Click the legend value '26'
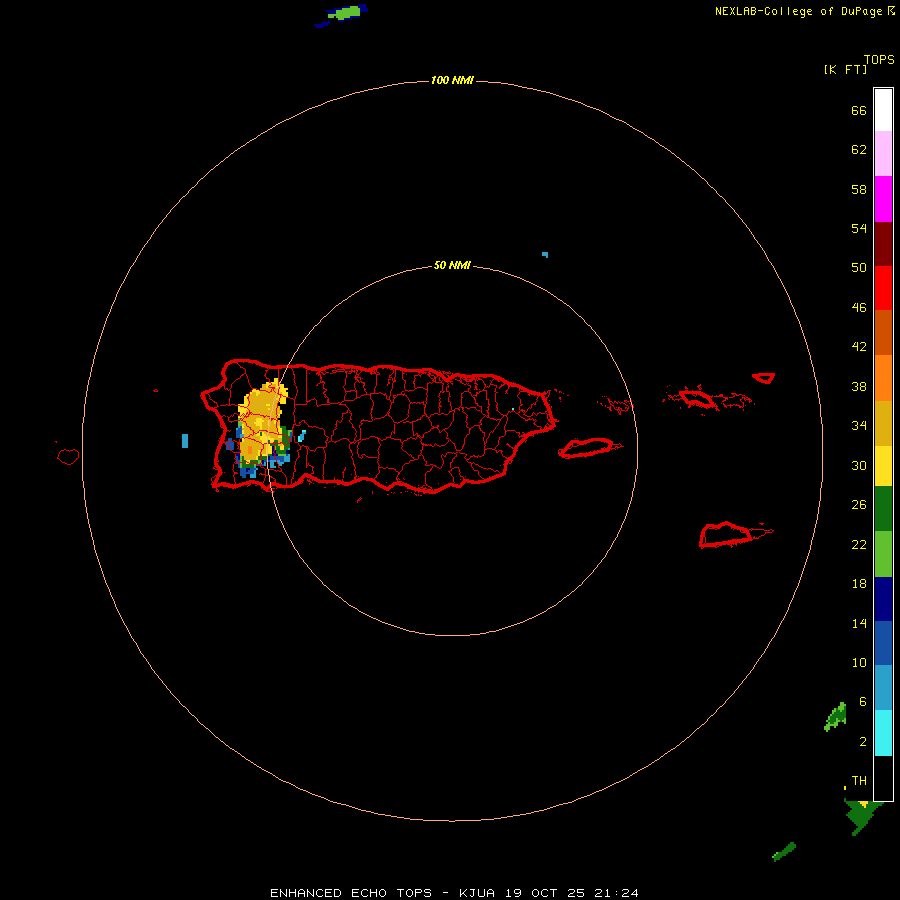Viewport: 900px width, 900px height. click(859, 505)
